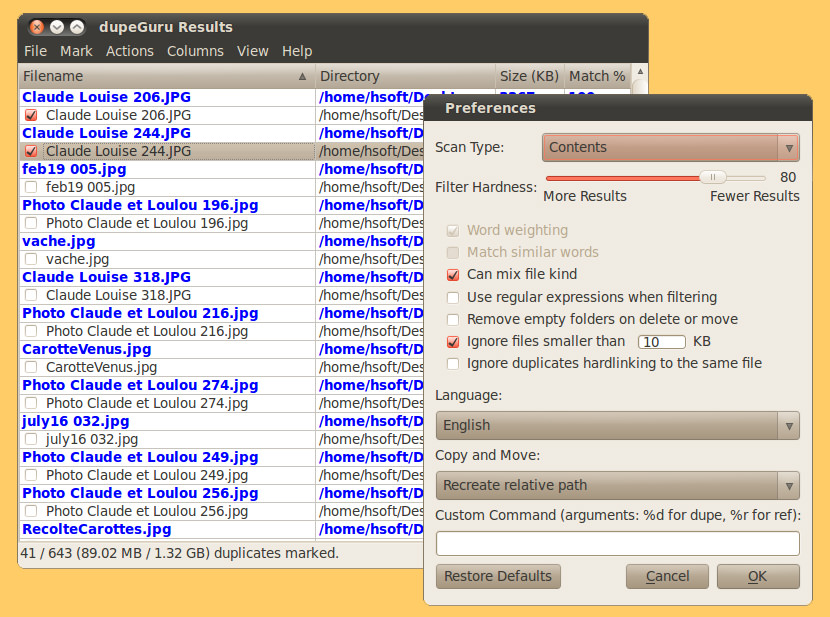The image size is (830, 617).
Task: Select bold Photo Claude et Loulou 274.jpg row
Action: tap(221, 385)
